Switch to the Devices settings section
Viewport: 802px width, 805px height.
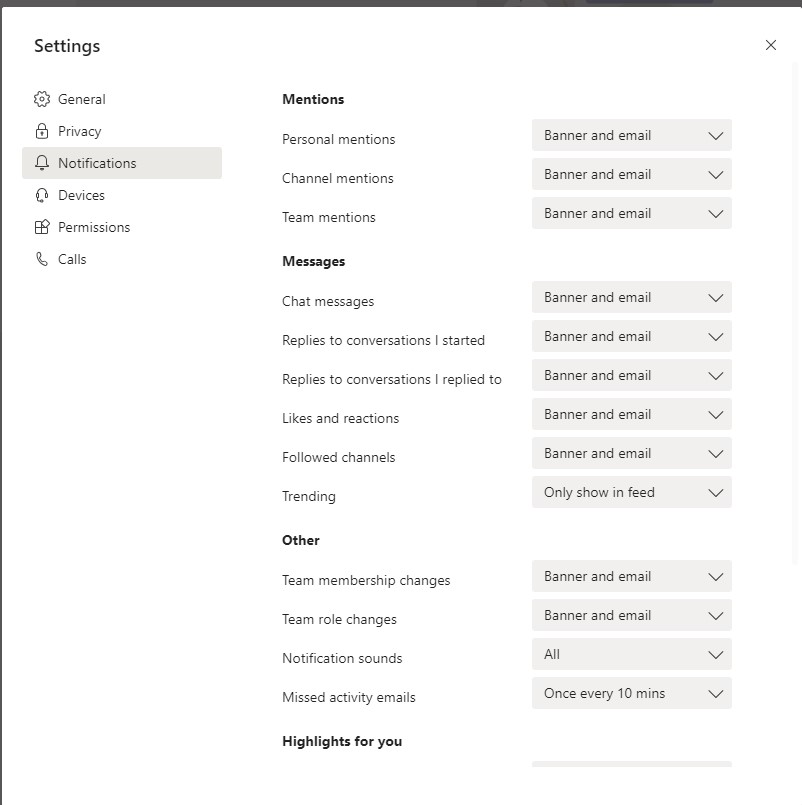(x=81, y=195)
